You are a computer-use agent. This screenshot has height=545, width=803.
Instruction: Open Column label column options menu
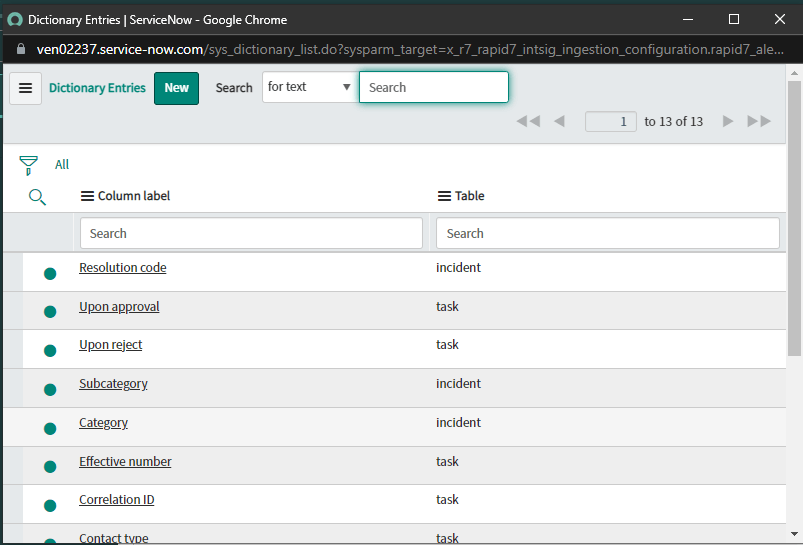(x=87, y=196)
